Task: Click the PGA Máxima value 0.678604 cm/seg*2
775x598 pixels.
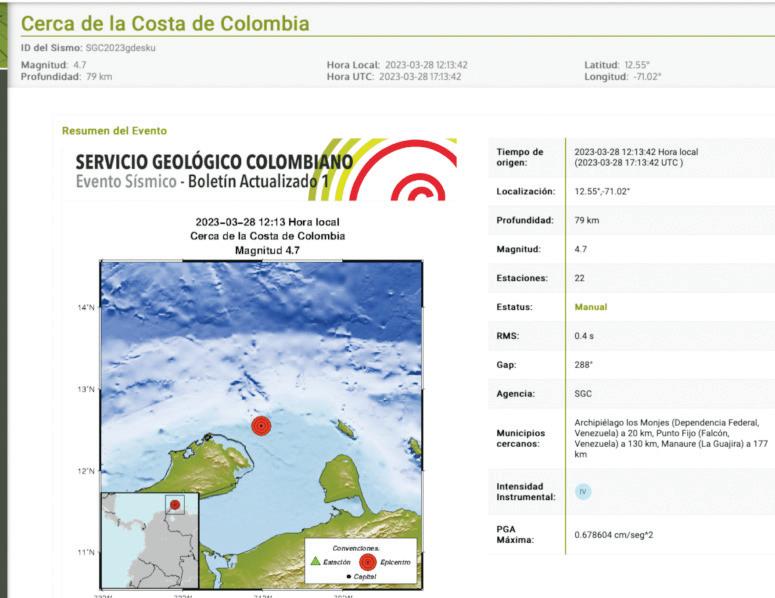Action: [x=613, y=535]
